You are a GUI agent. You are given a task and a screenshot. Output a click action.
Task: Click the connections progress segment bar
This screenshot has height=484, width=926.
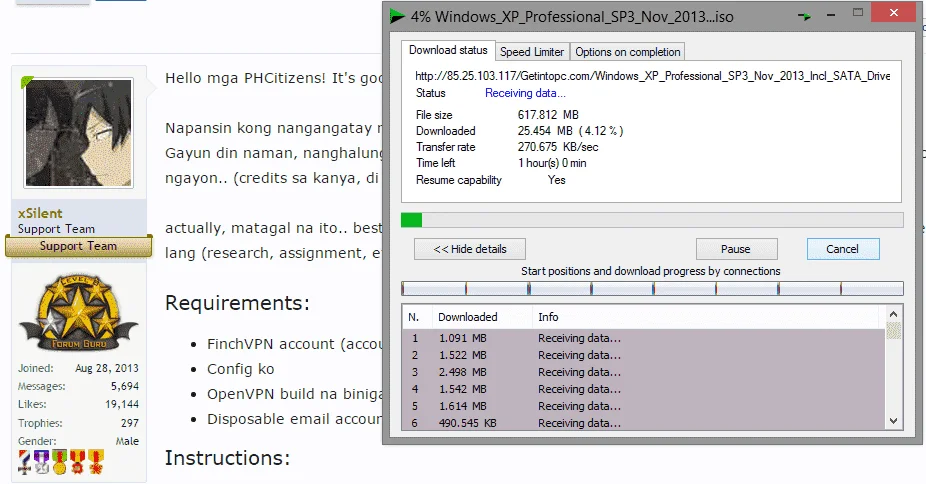[652, 289]
